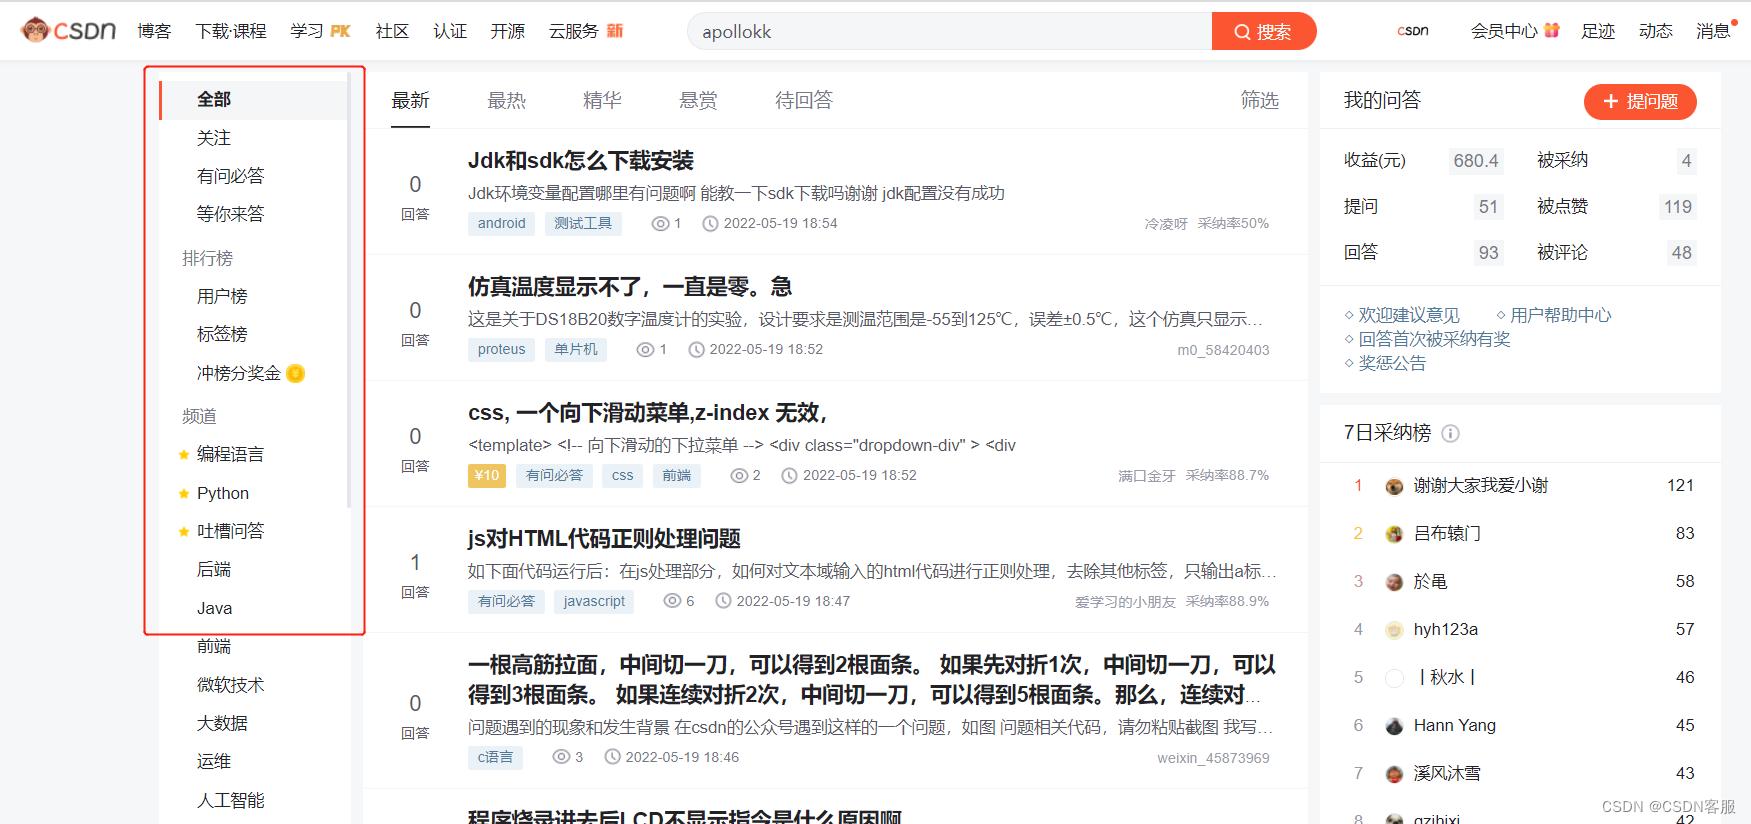Open the 下载·课程 nav item
Viewport: 1751px width, 824px height.
pos(231,31)
